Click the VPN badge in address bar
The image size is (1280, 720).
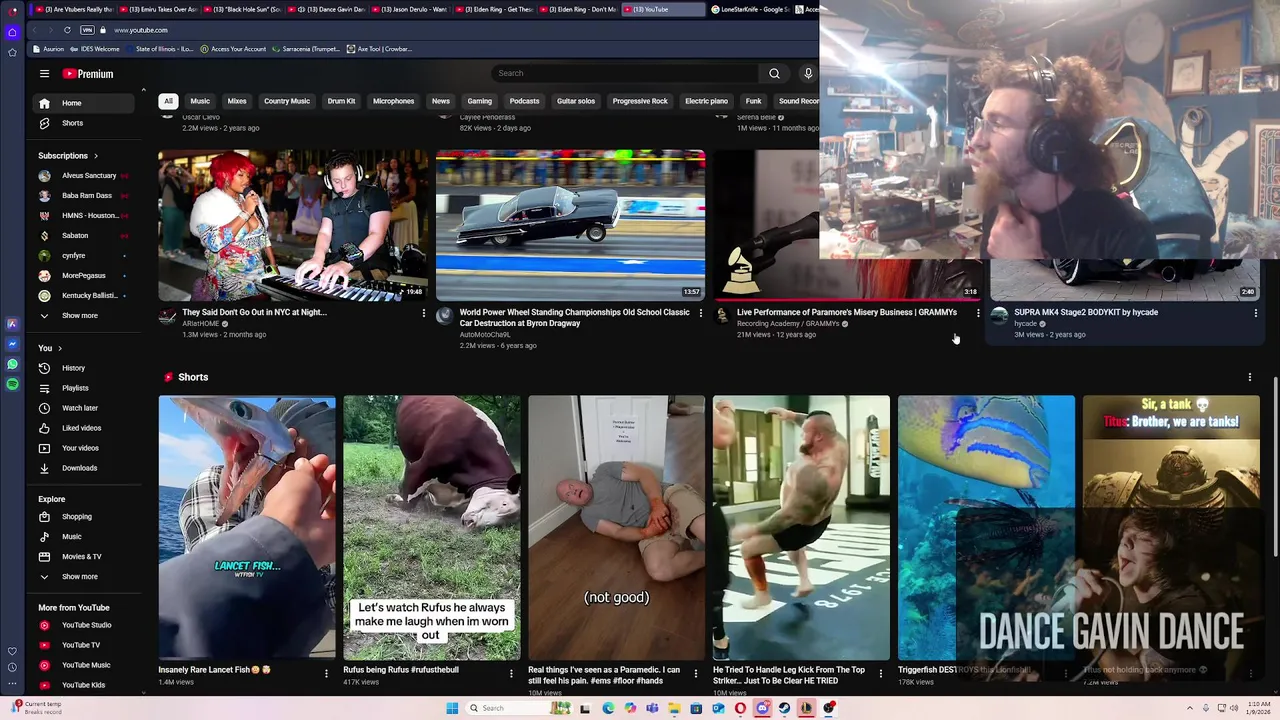pos(87,30)
